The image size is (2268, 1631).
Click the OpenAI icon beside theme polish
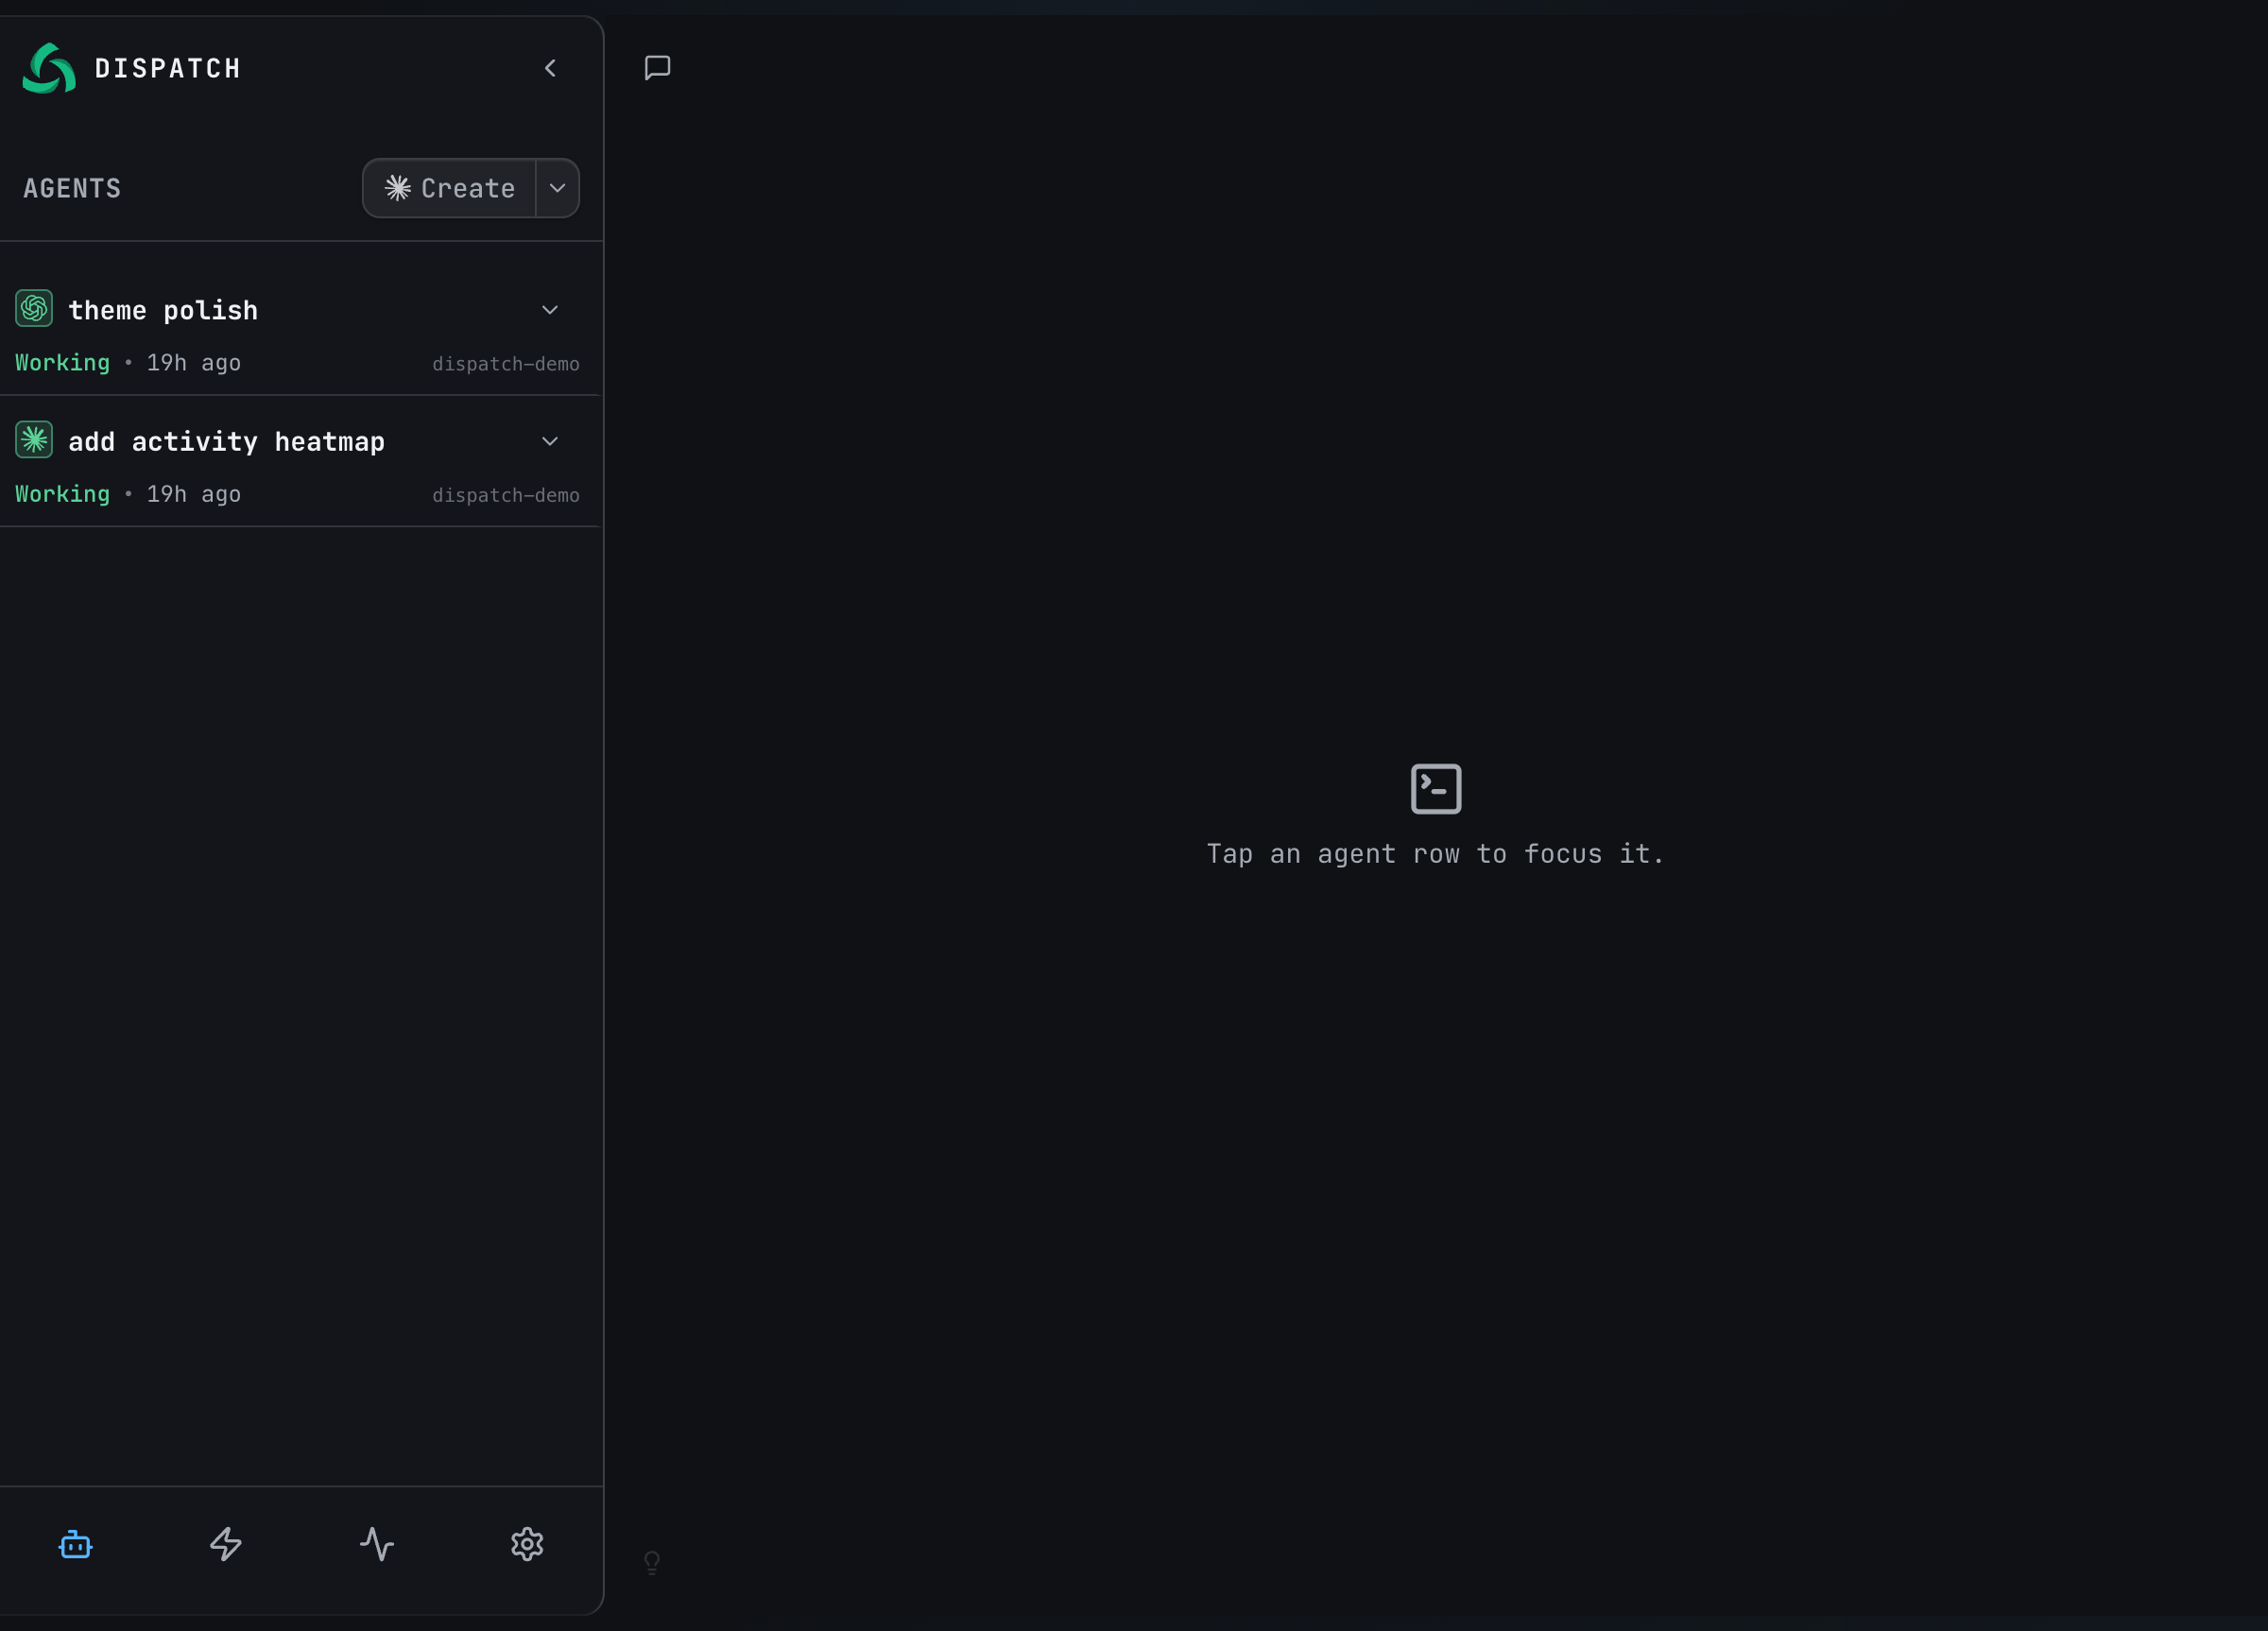coord(34,308)
